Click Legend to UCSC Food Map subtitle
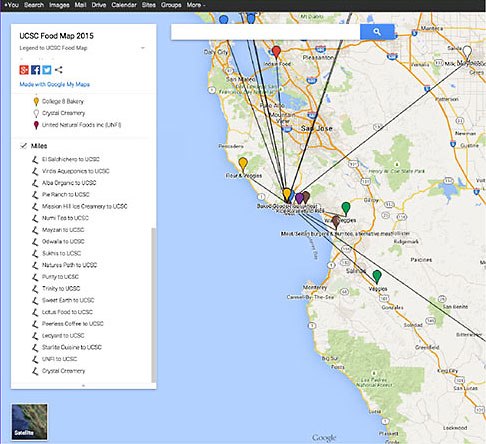486x444 pixels. click(x=53, y=48)
